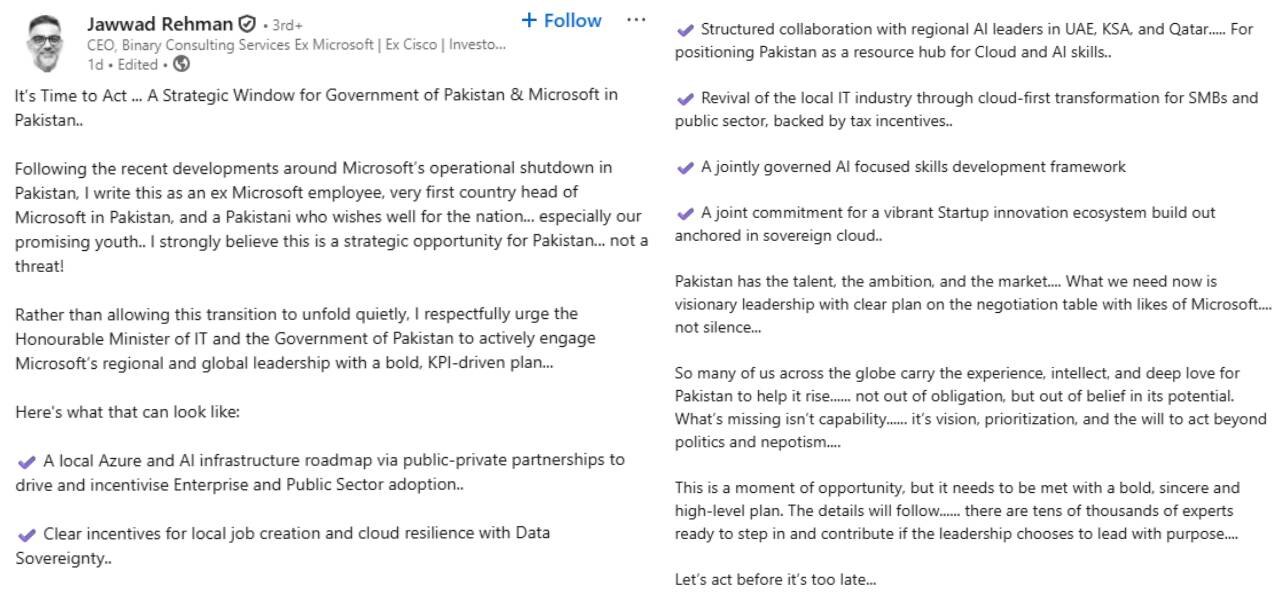Screen dimensions: 1280x608
Task: Click 'Here's what that can look like:' text
Action: [x=127, y=412]
